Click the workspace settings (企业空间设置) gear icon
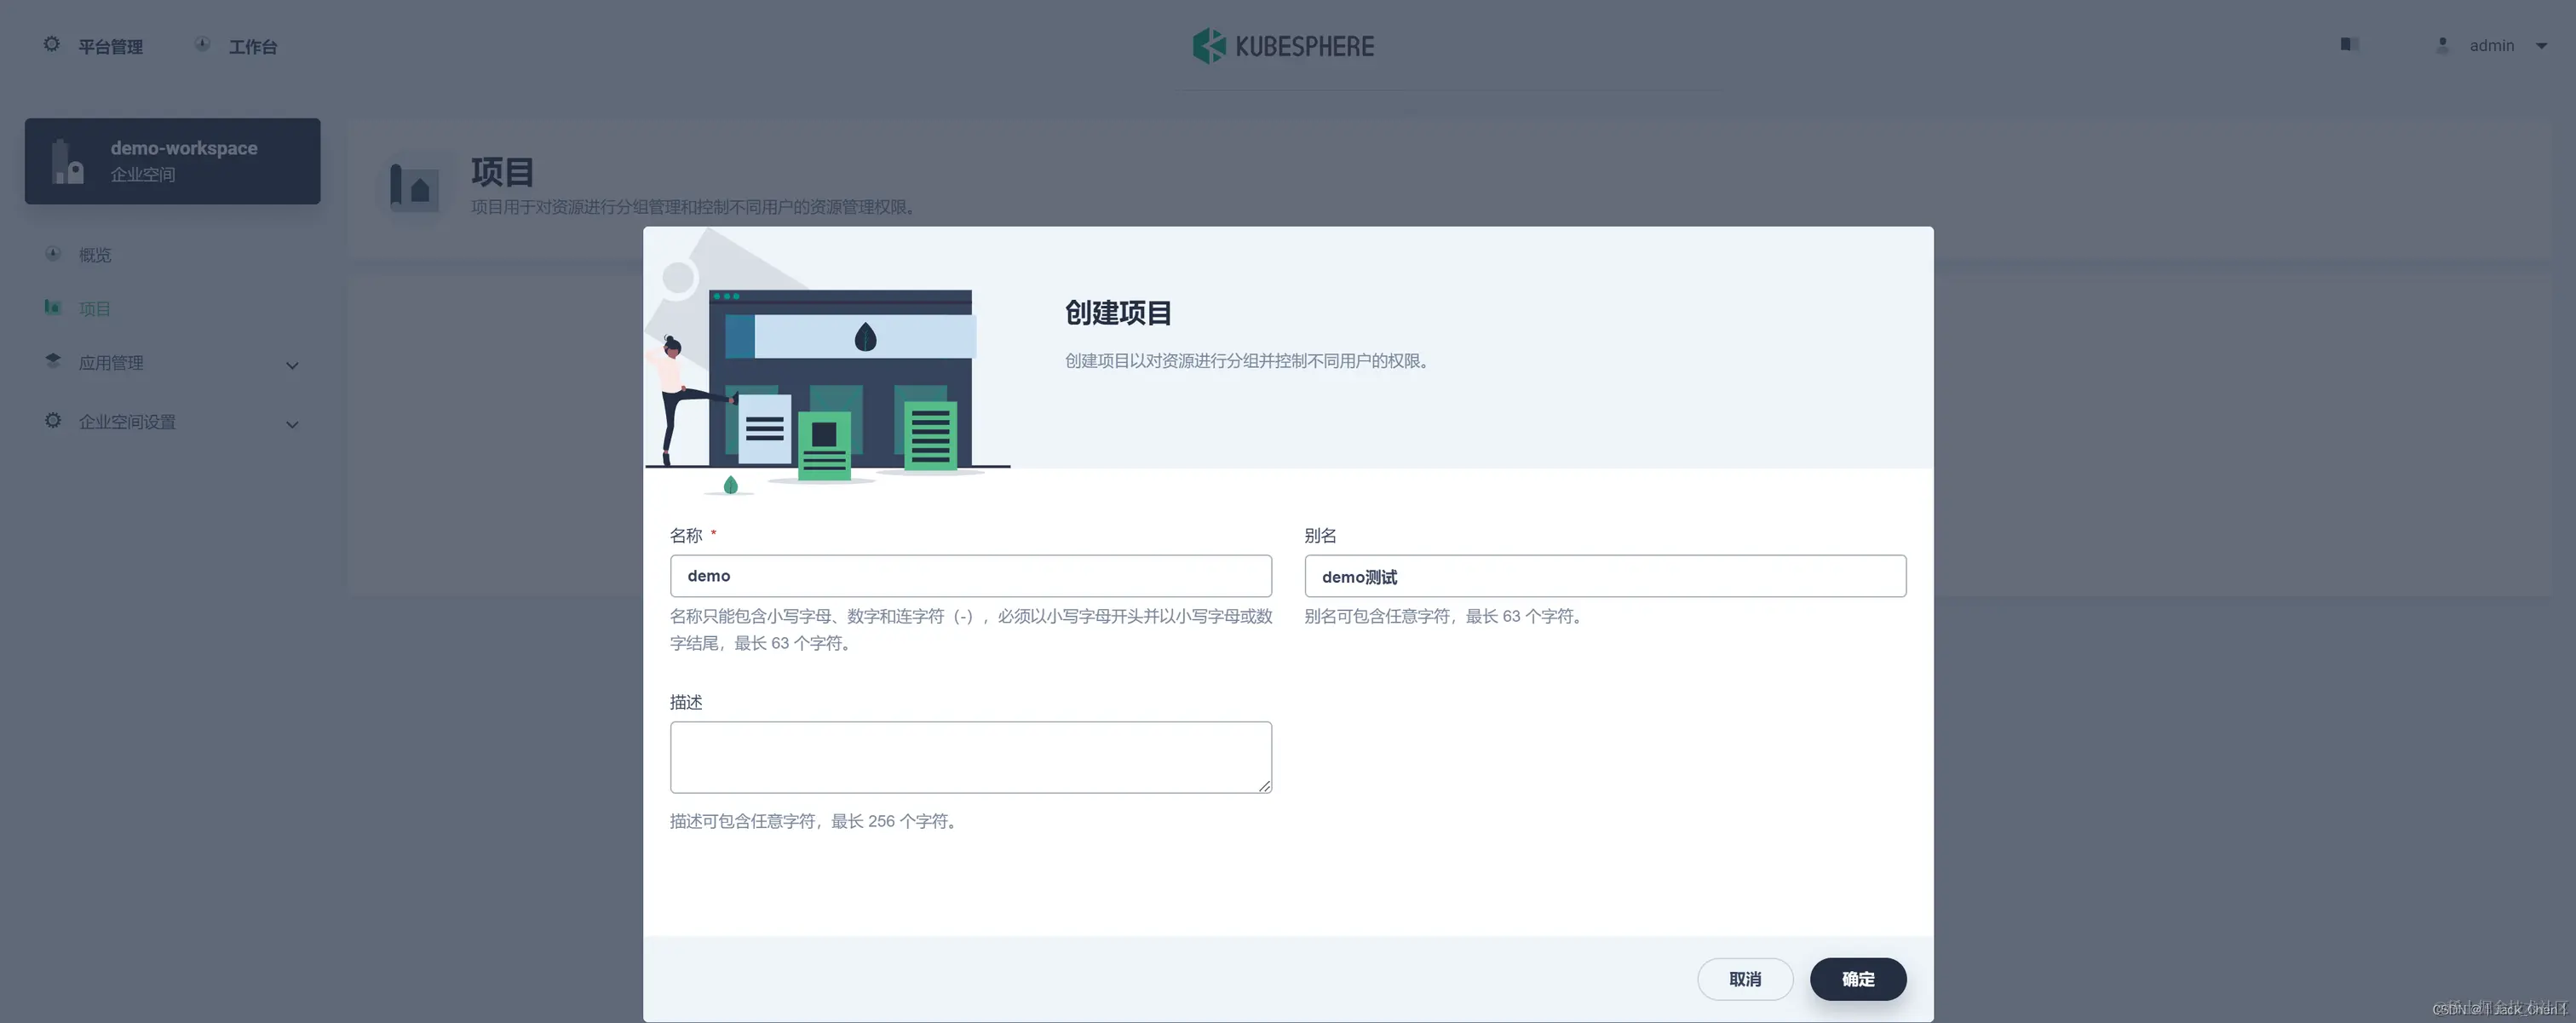 pos(53,420)
